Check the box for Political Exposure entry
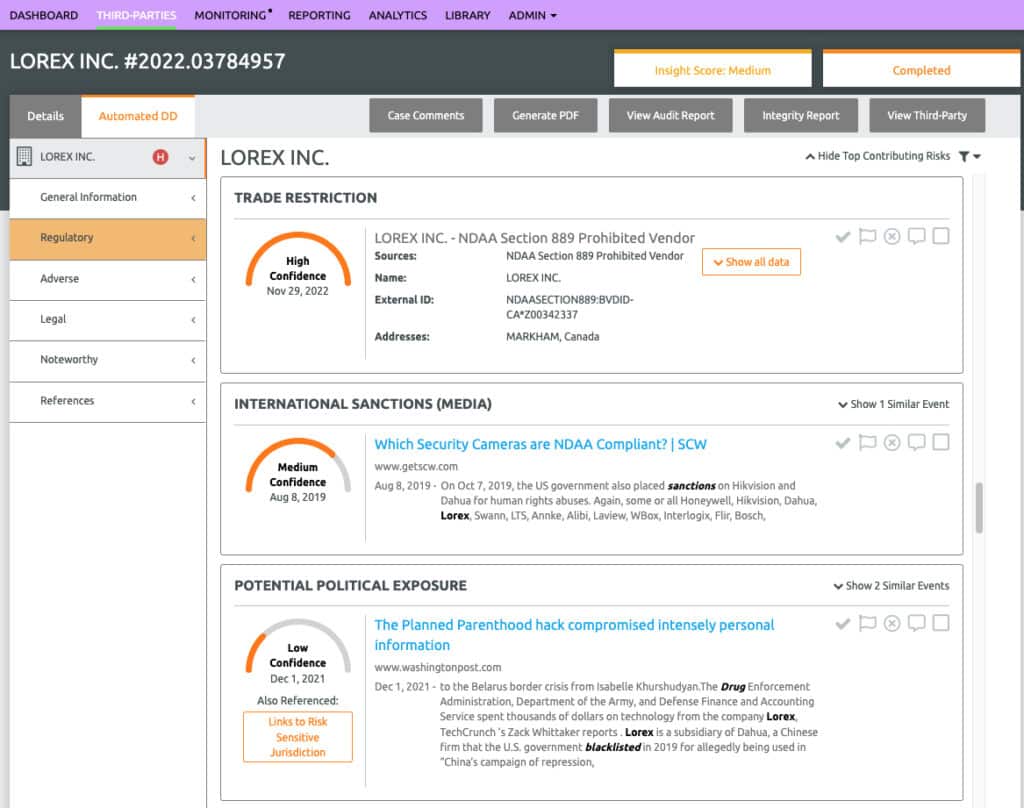1024x808 pixels. pos(940,624)
